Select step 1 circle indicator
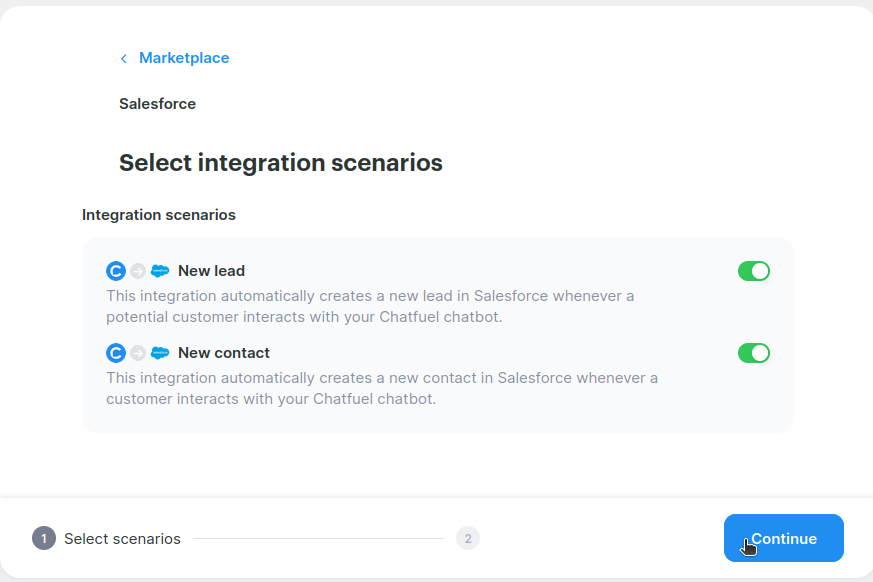Viewport: 873px width, 582px height. click(x=44, y=539)
